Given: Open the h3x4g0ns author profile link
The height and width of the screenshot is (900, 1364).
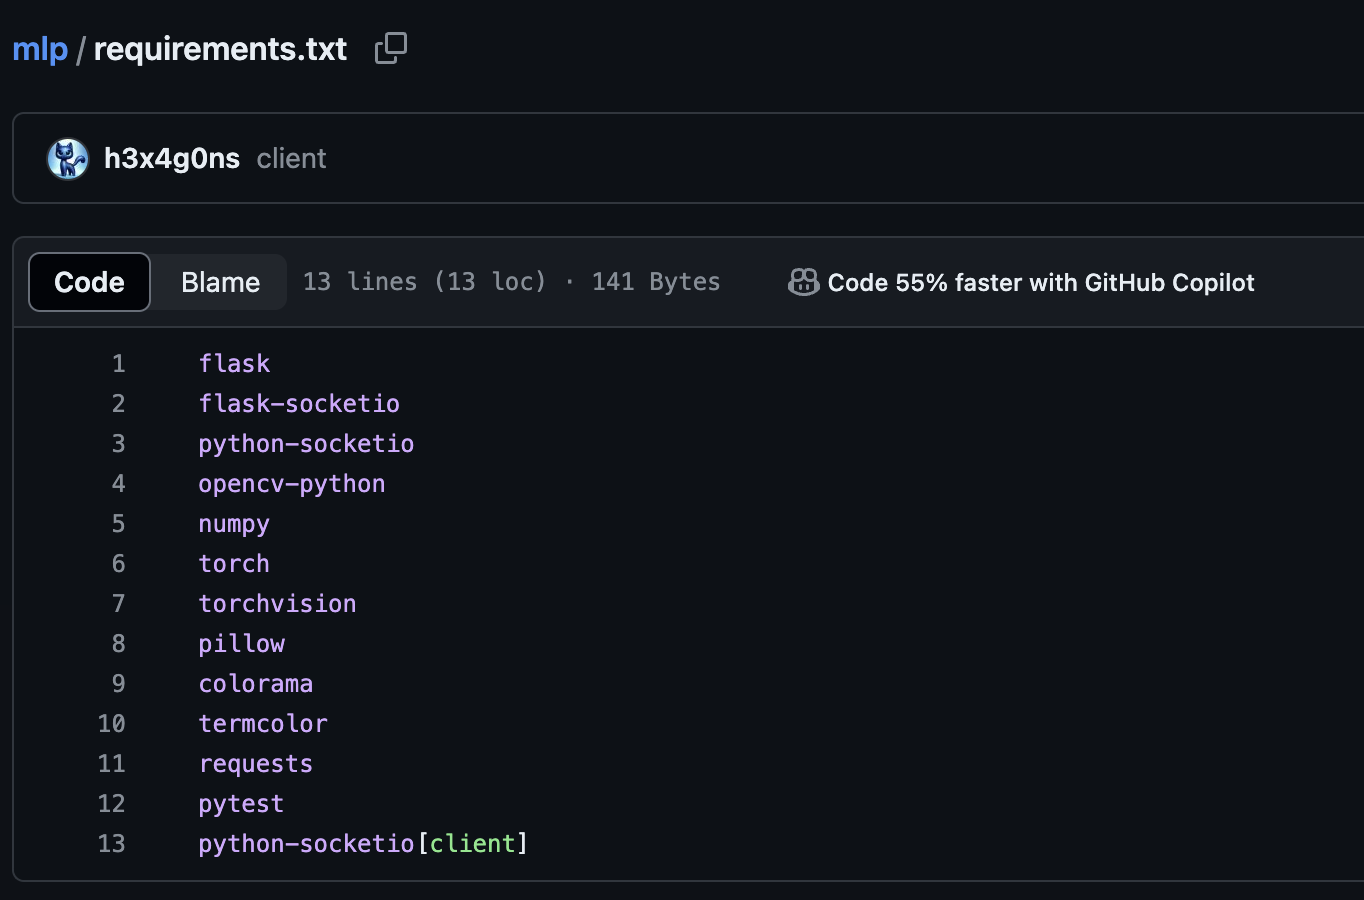Looking at the screenshot, I should coord(172,159).
